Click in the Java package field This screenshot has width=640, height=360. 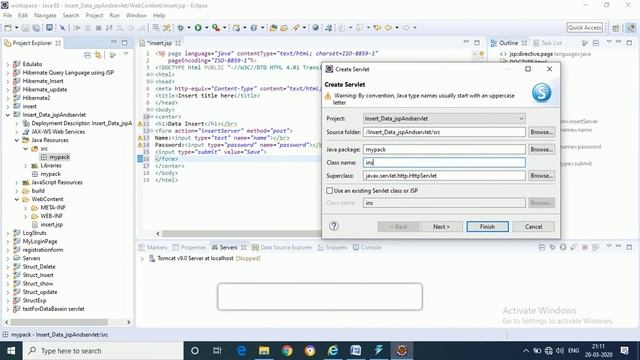tap(444, 149)
